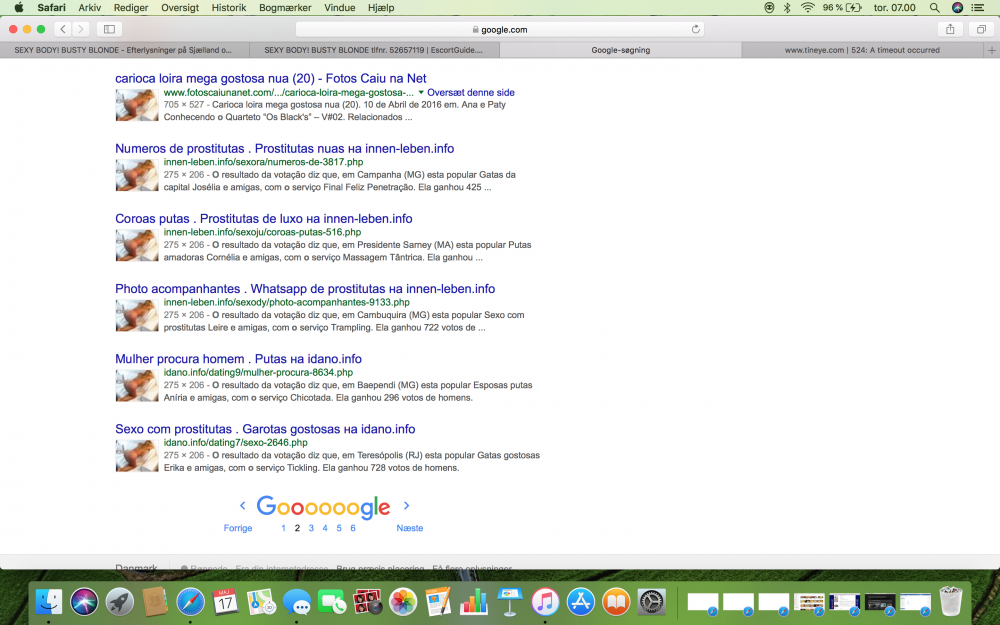Open FaceTime in the Dock
The width and height of the screenshot is (1000, 625).
332,601
